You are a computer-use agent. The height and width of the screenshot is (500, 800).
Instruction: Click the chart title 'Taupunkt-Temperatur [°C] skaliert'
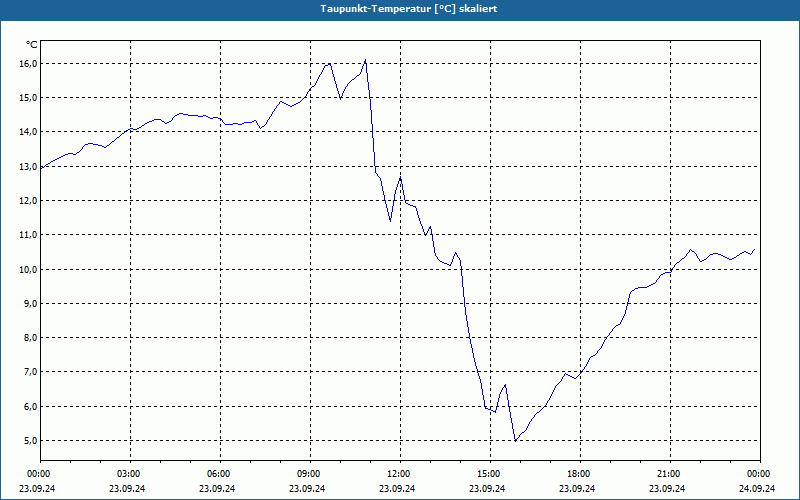pos(409,9)
